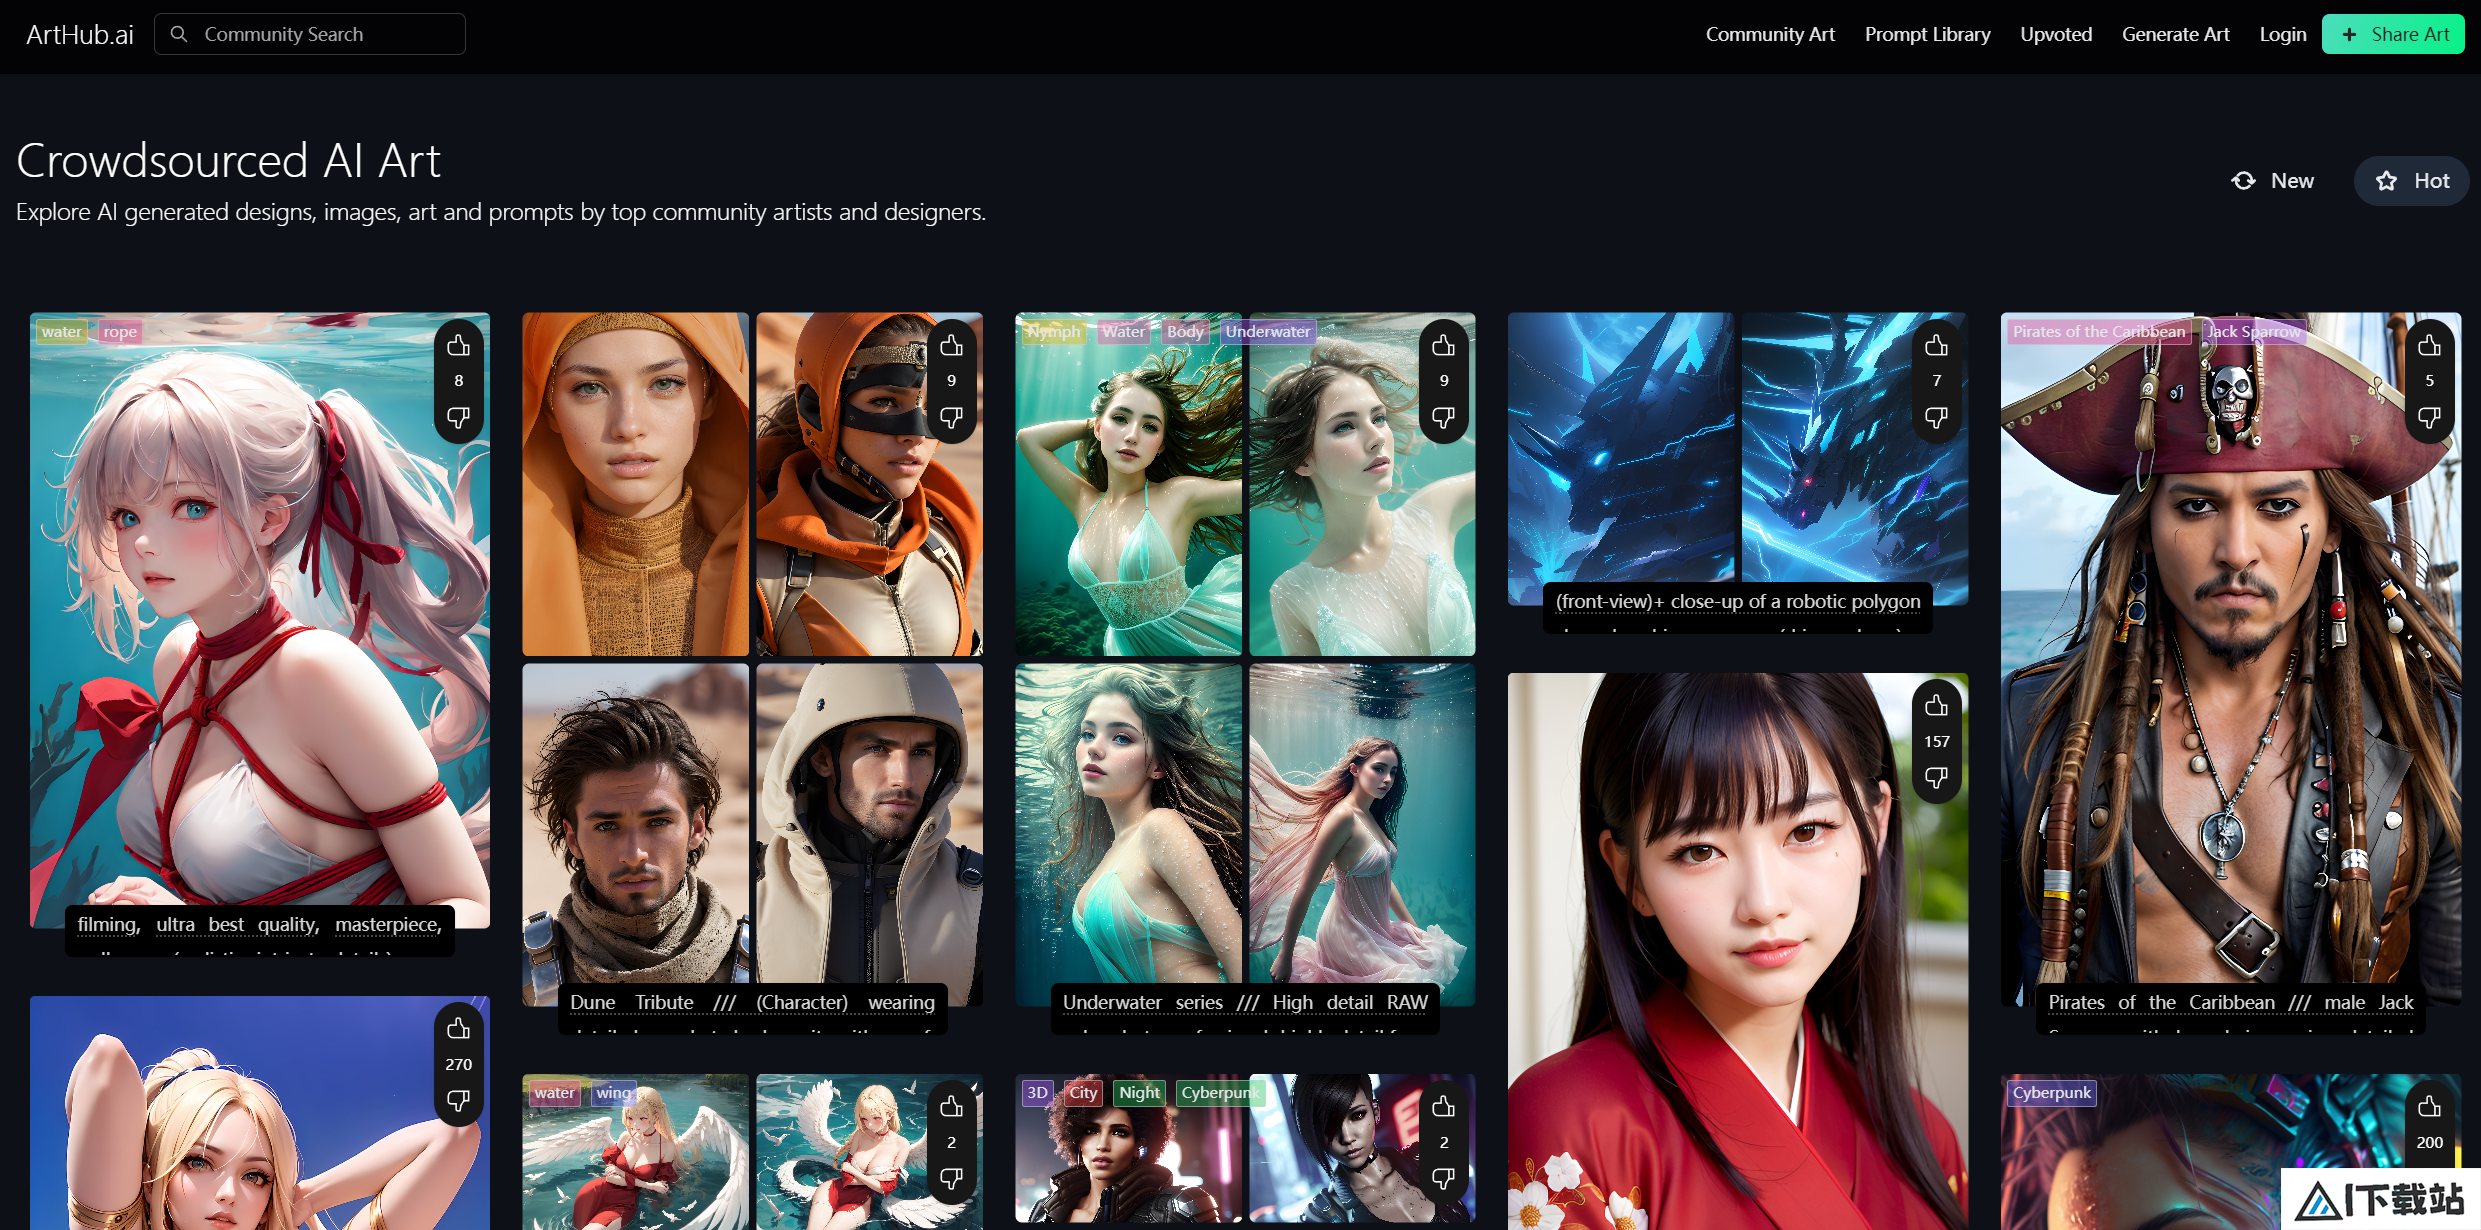
Task: Select the 'Night' tag
Action: [1139, 1093]
